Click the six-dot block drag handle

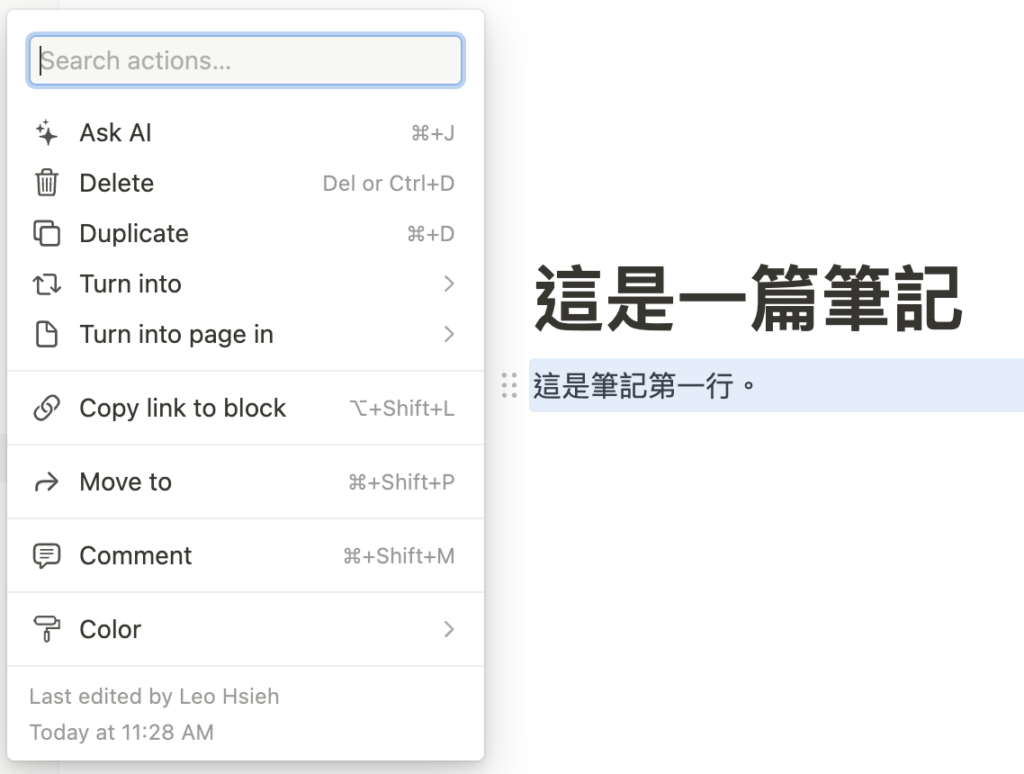click(508, 385)
